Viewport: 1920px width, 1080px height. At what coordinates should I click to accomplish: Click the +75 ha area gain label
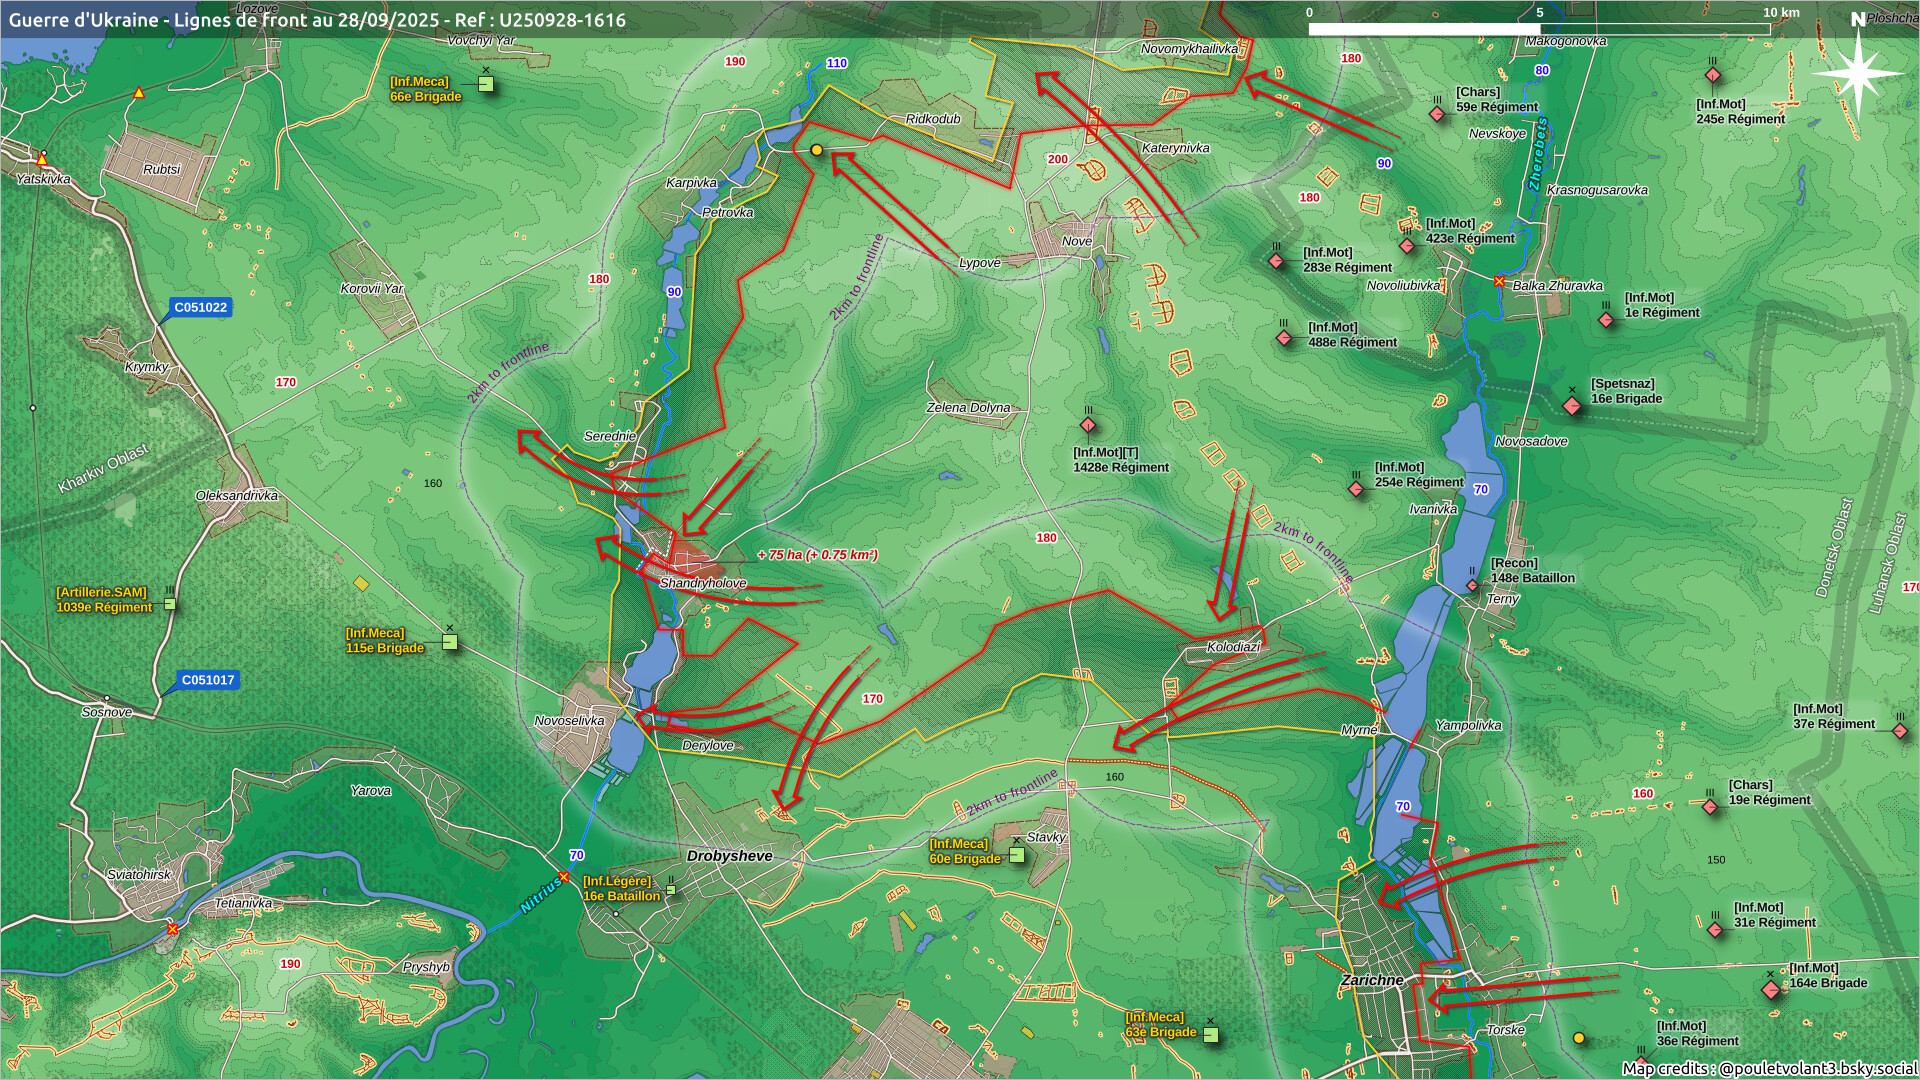pos(817,555)
